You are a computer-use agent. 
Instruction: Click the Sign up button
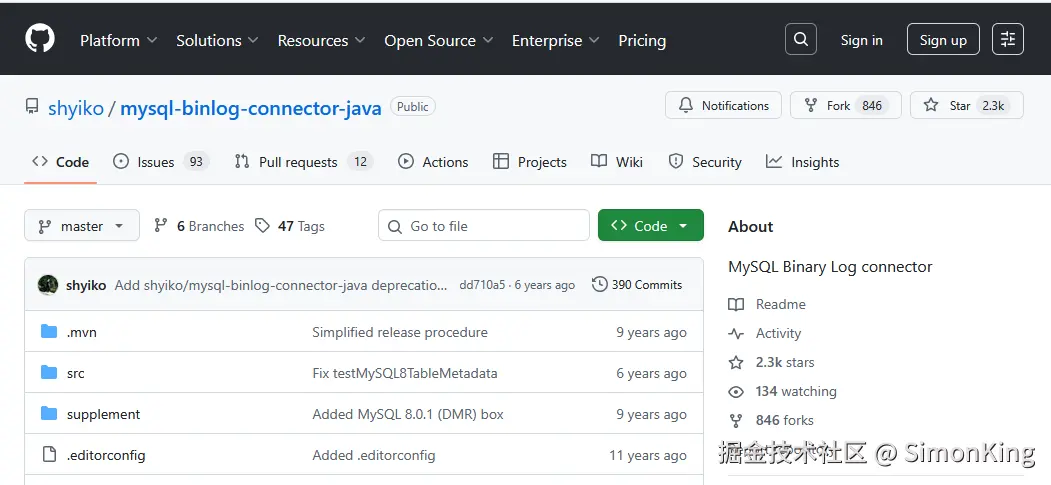point(943,40)
